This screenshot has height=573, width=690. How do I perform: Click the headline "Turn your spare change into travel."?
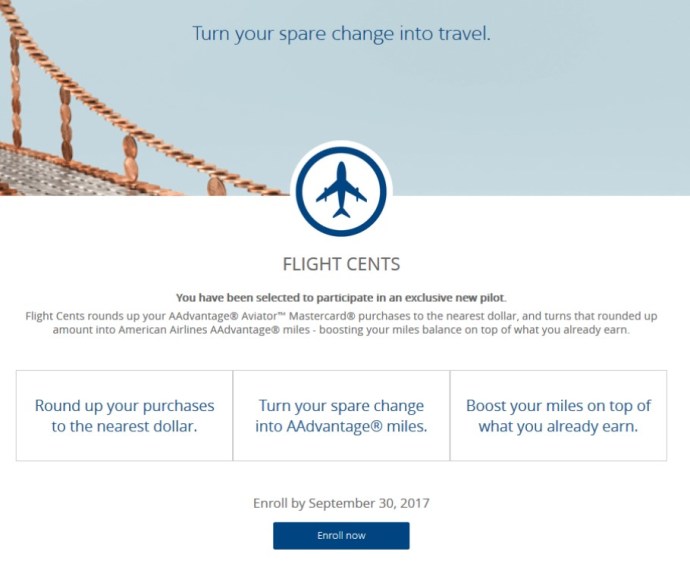pos(341,34)
